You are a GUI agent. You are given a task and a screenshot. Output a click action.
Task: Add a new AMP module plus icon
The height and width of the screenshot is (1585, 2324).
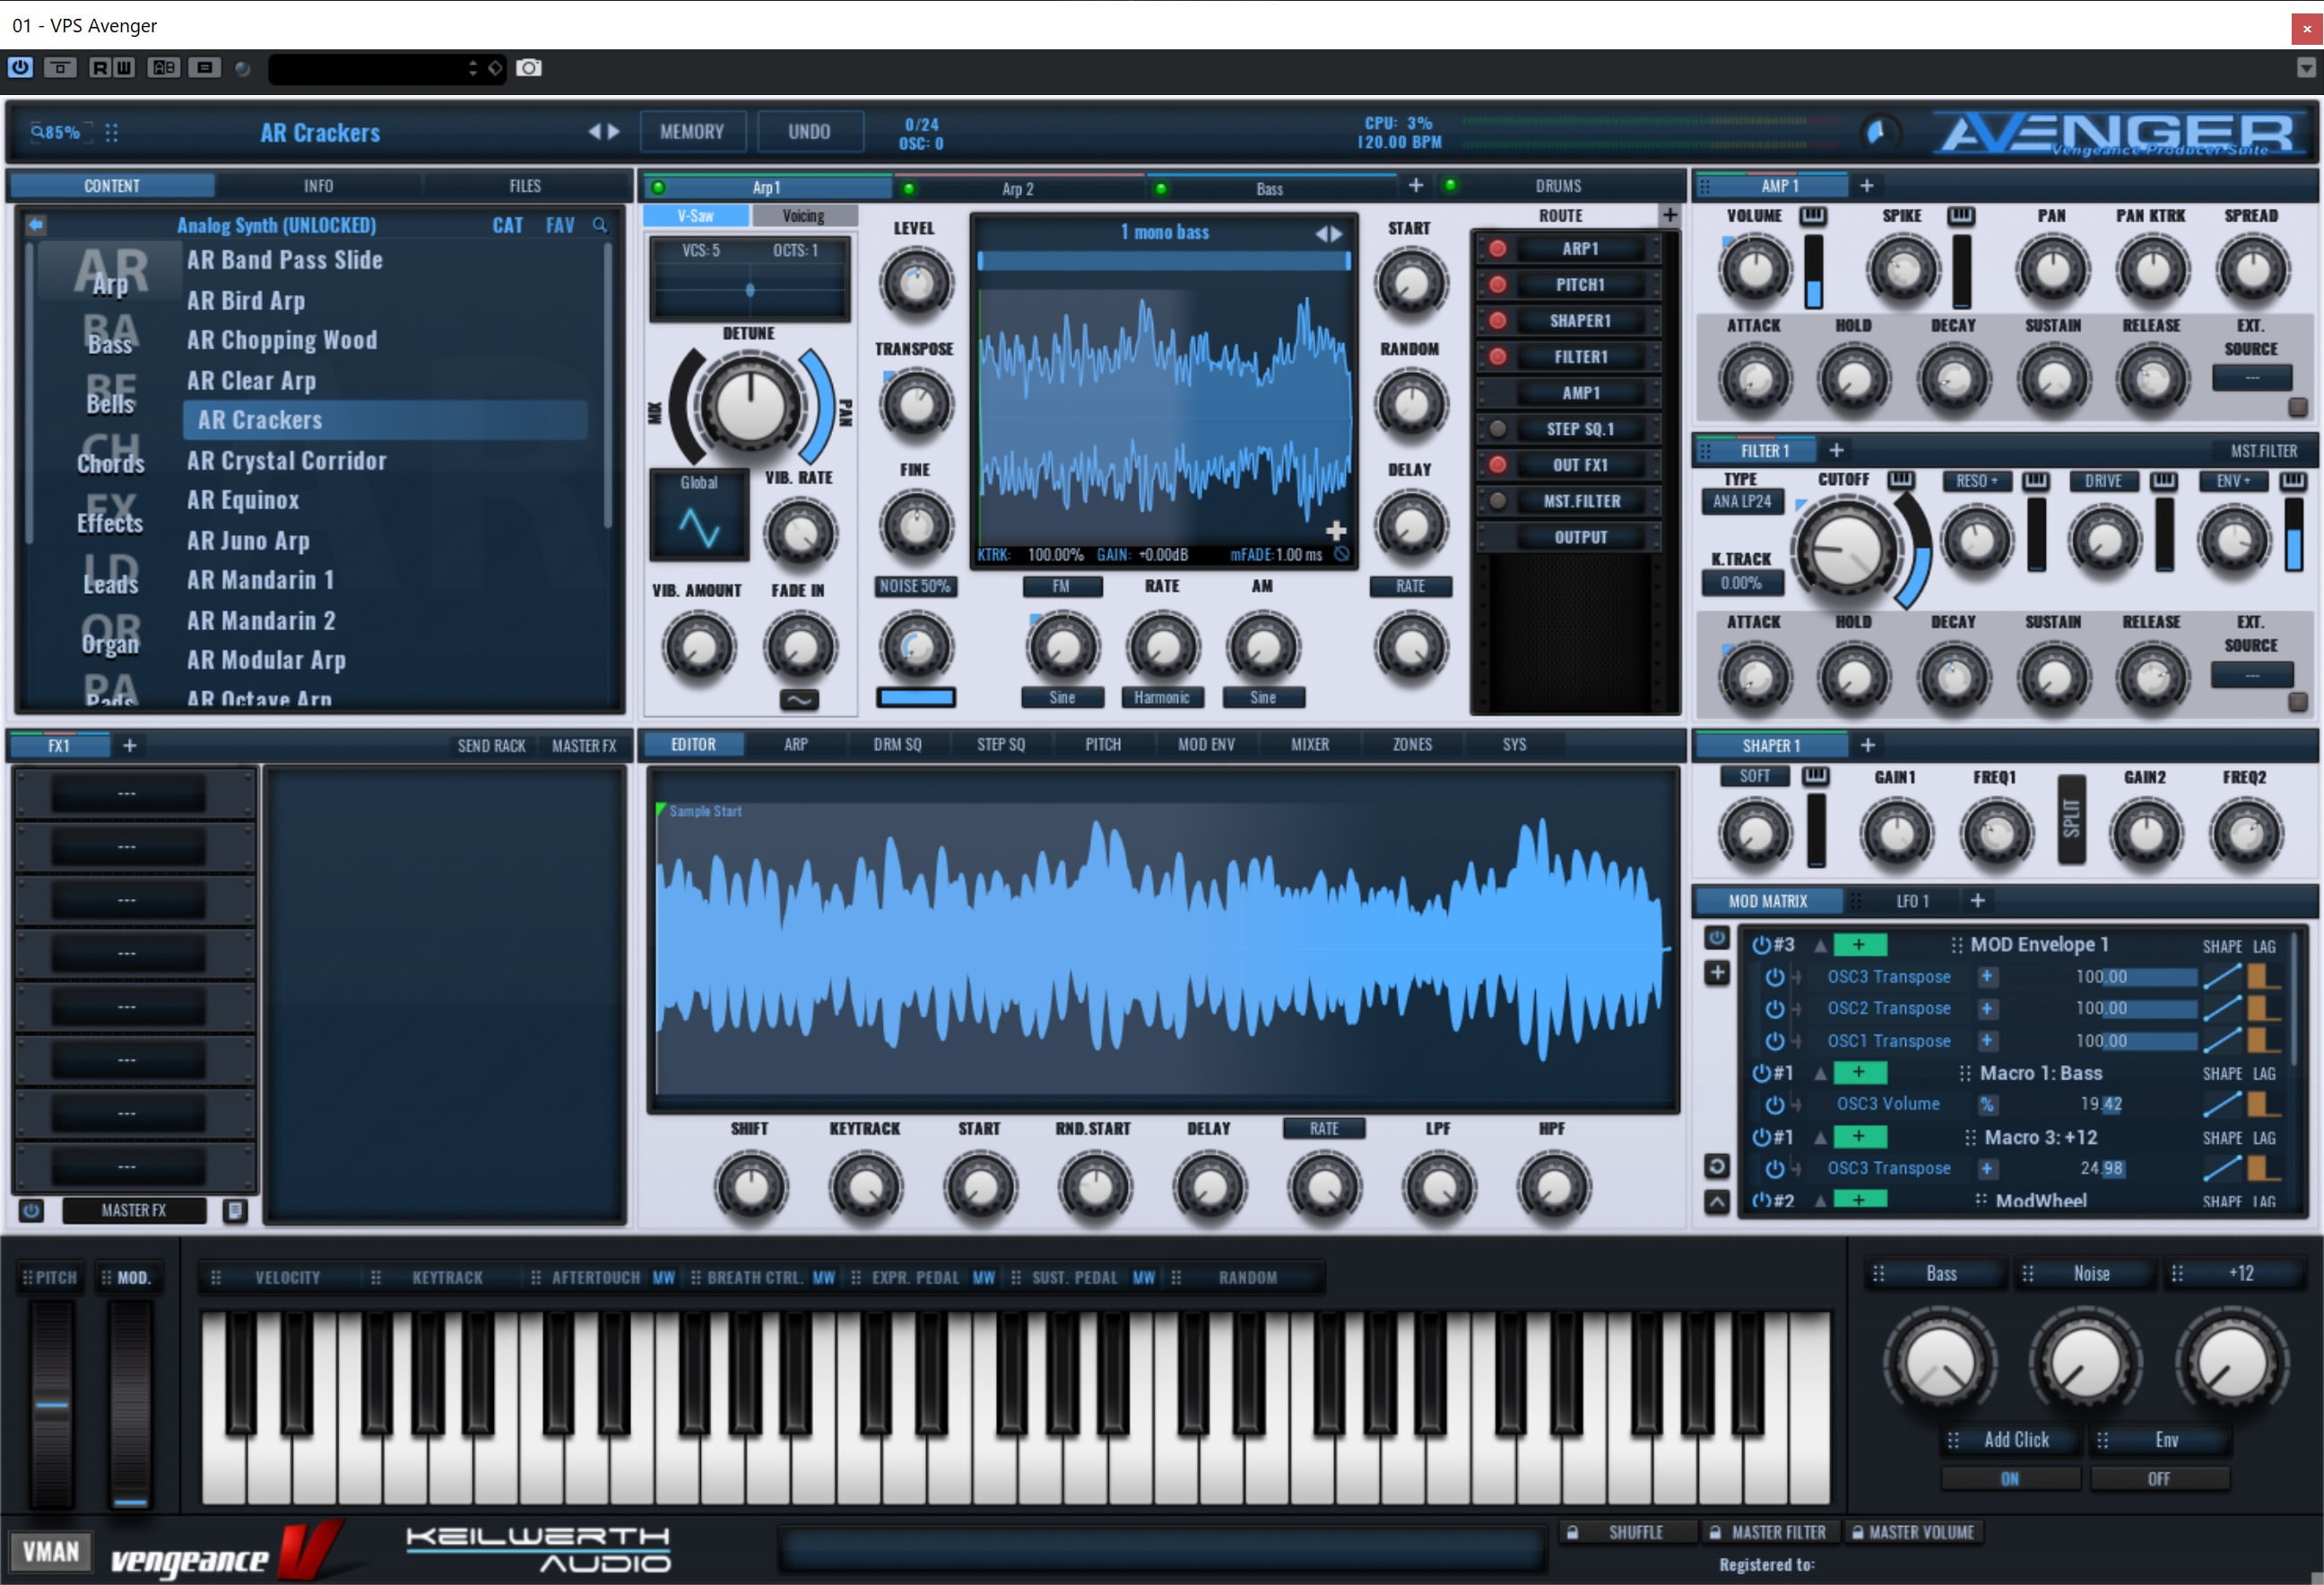[1866, 186]
